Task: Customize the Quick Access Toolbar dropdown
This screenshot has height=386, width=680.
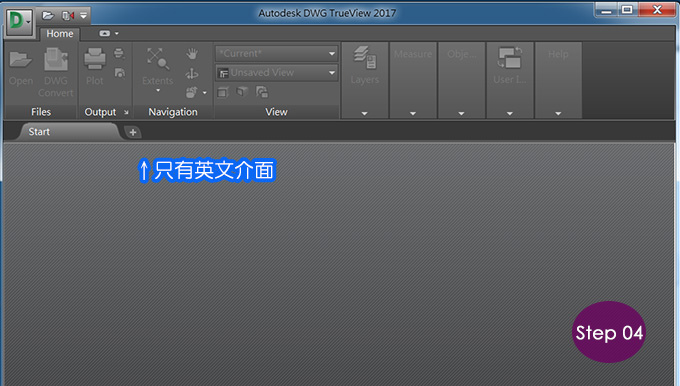Action: point(84,16)
